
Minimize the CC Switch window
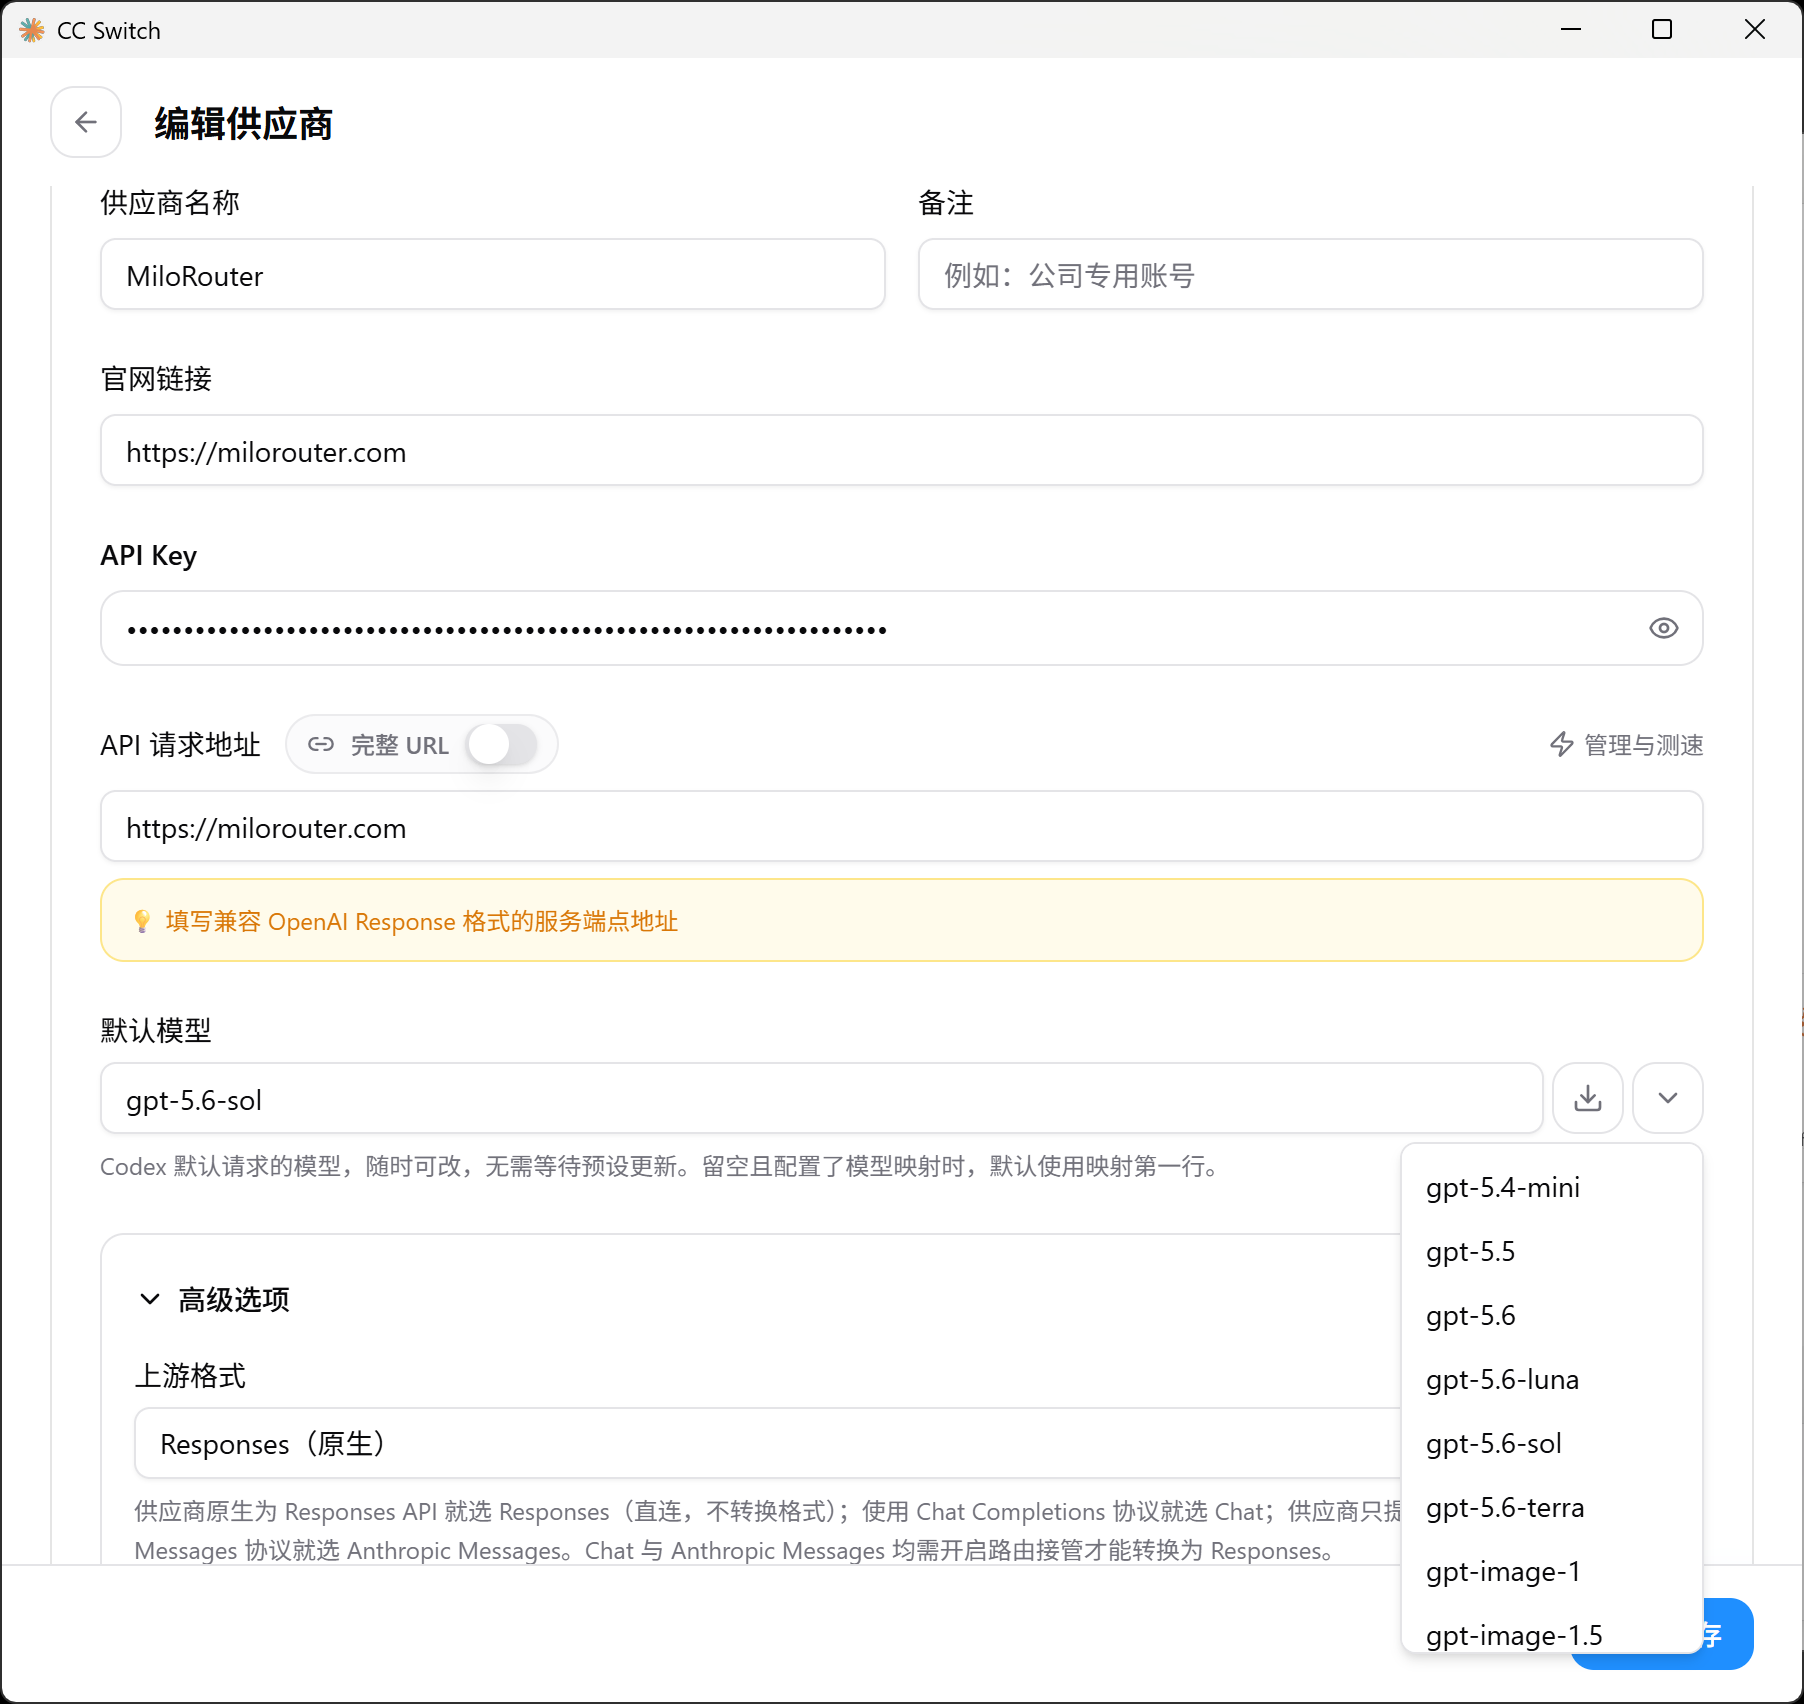(1571, 29)
